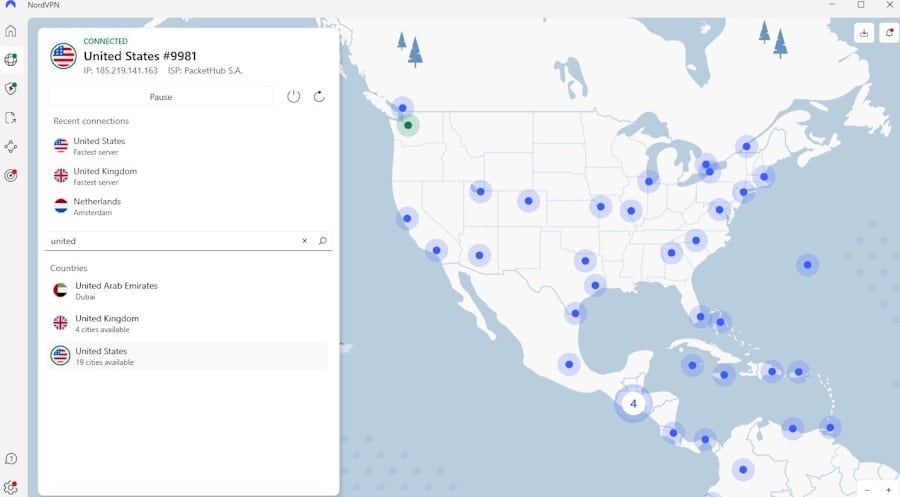
Task: Select the Montreal map marker
Action: coord(746,146)
